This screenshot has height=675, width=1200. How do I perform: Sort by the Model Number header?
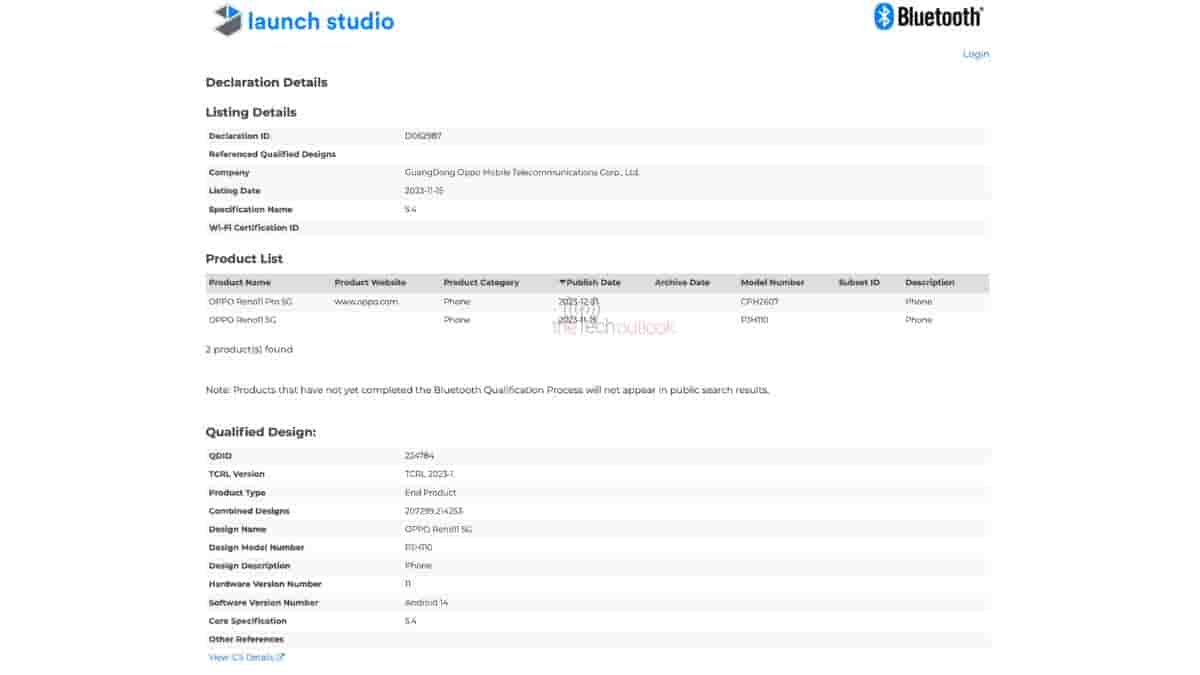[772, 283]
